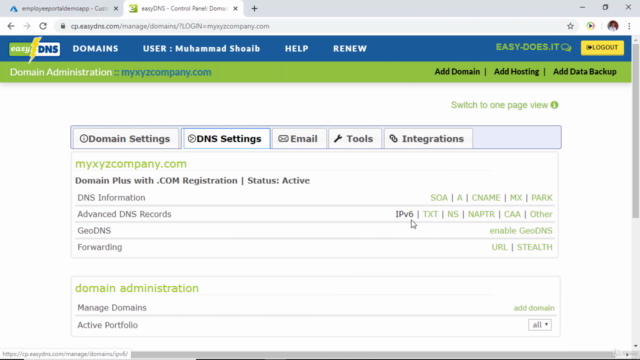Switch to one page view
Screen dimensions: 640x360
(499, 105)
